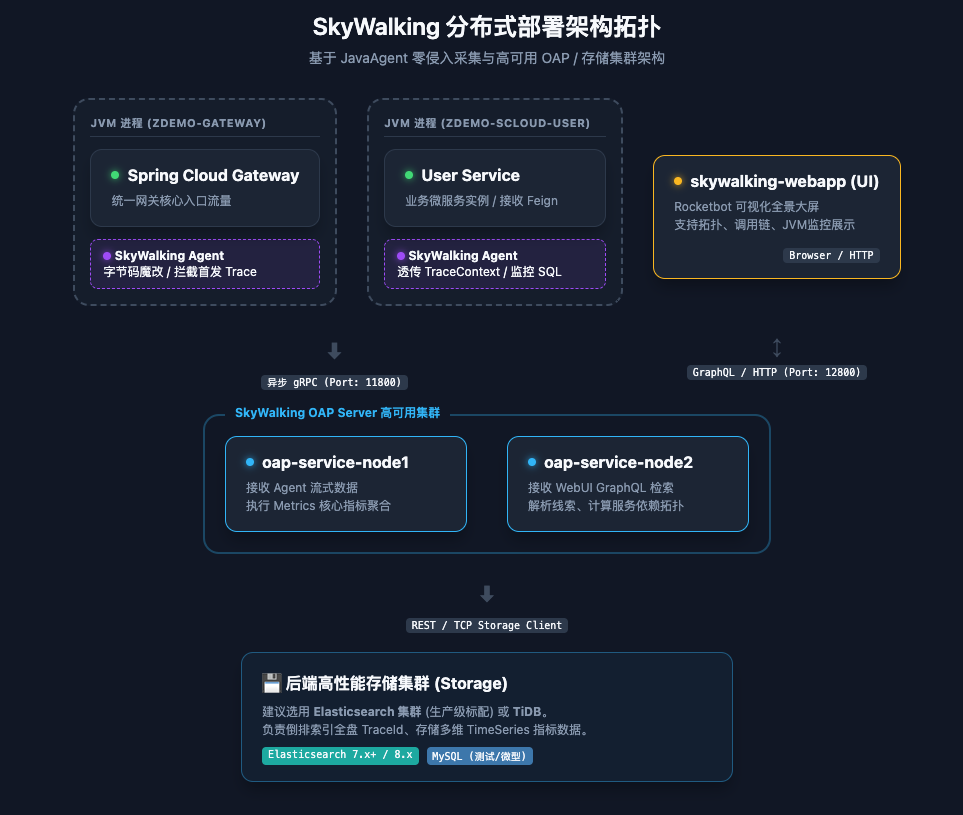The image size is (963, 815).
Task: Click the orange dot beside skywalking-webapp
Action: [678, 181]
